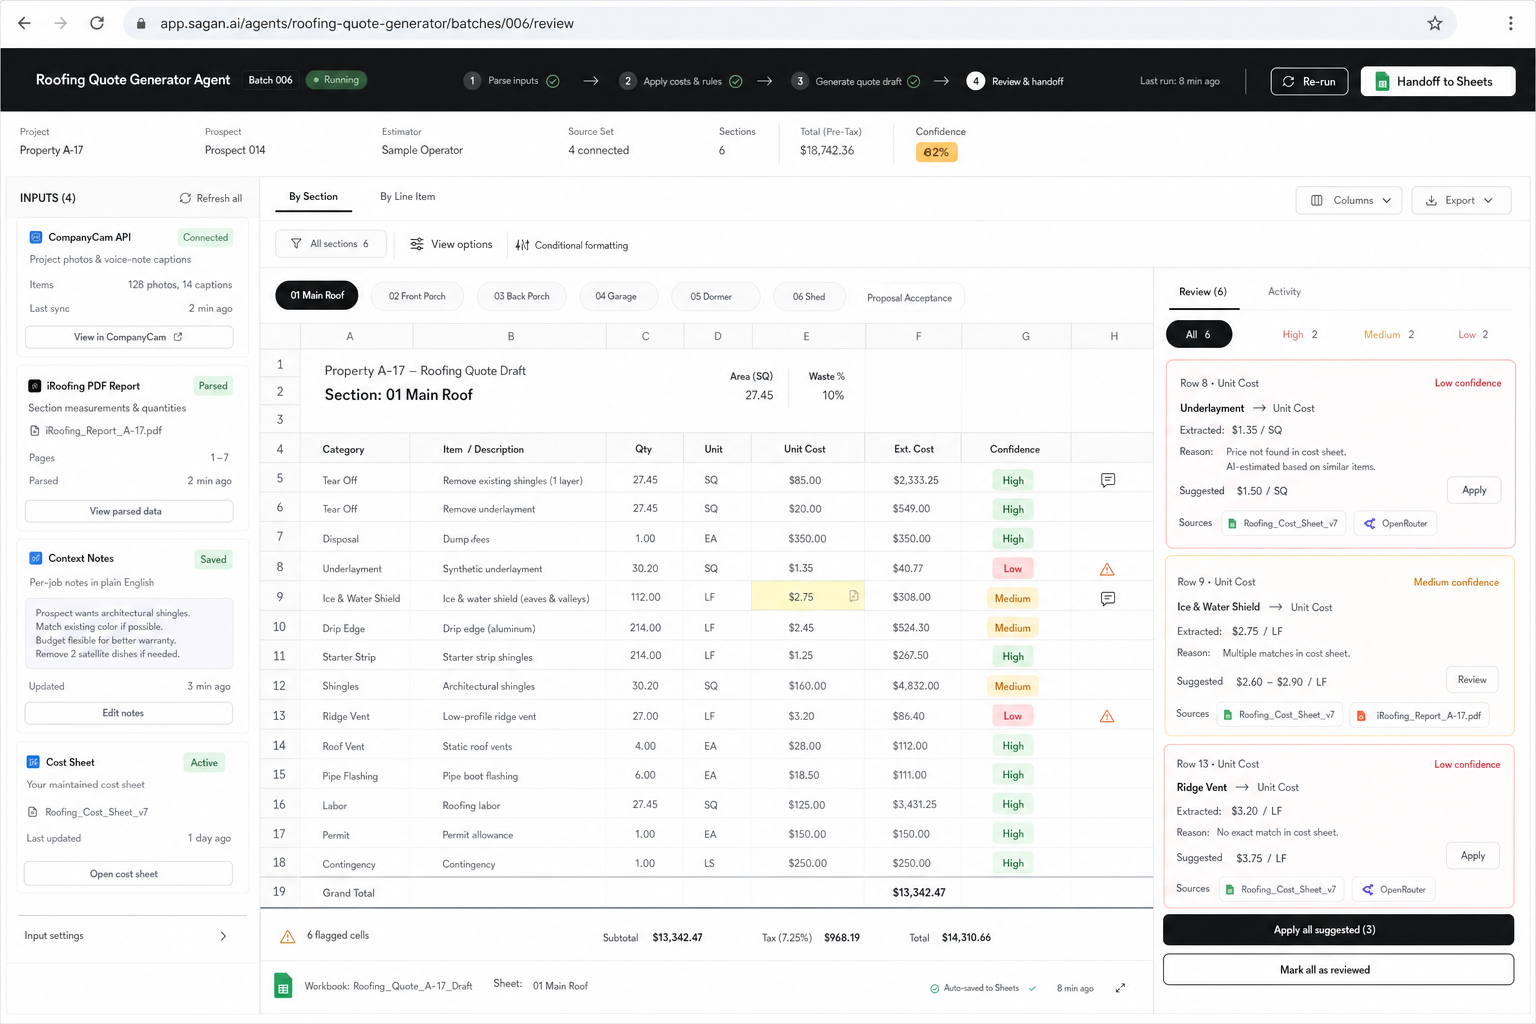
Task: Go back in the browser
Action: click(24, 23)
